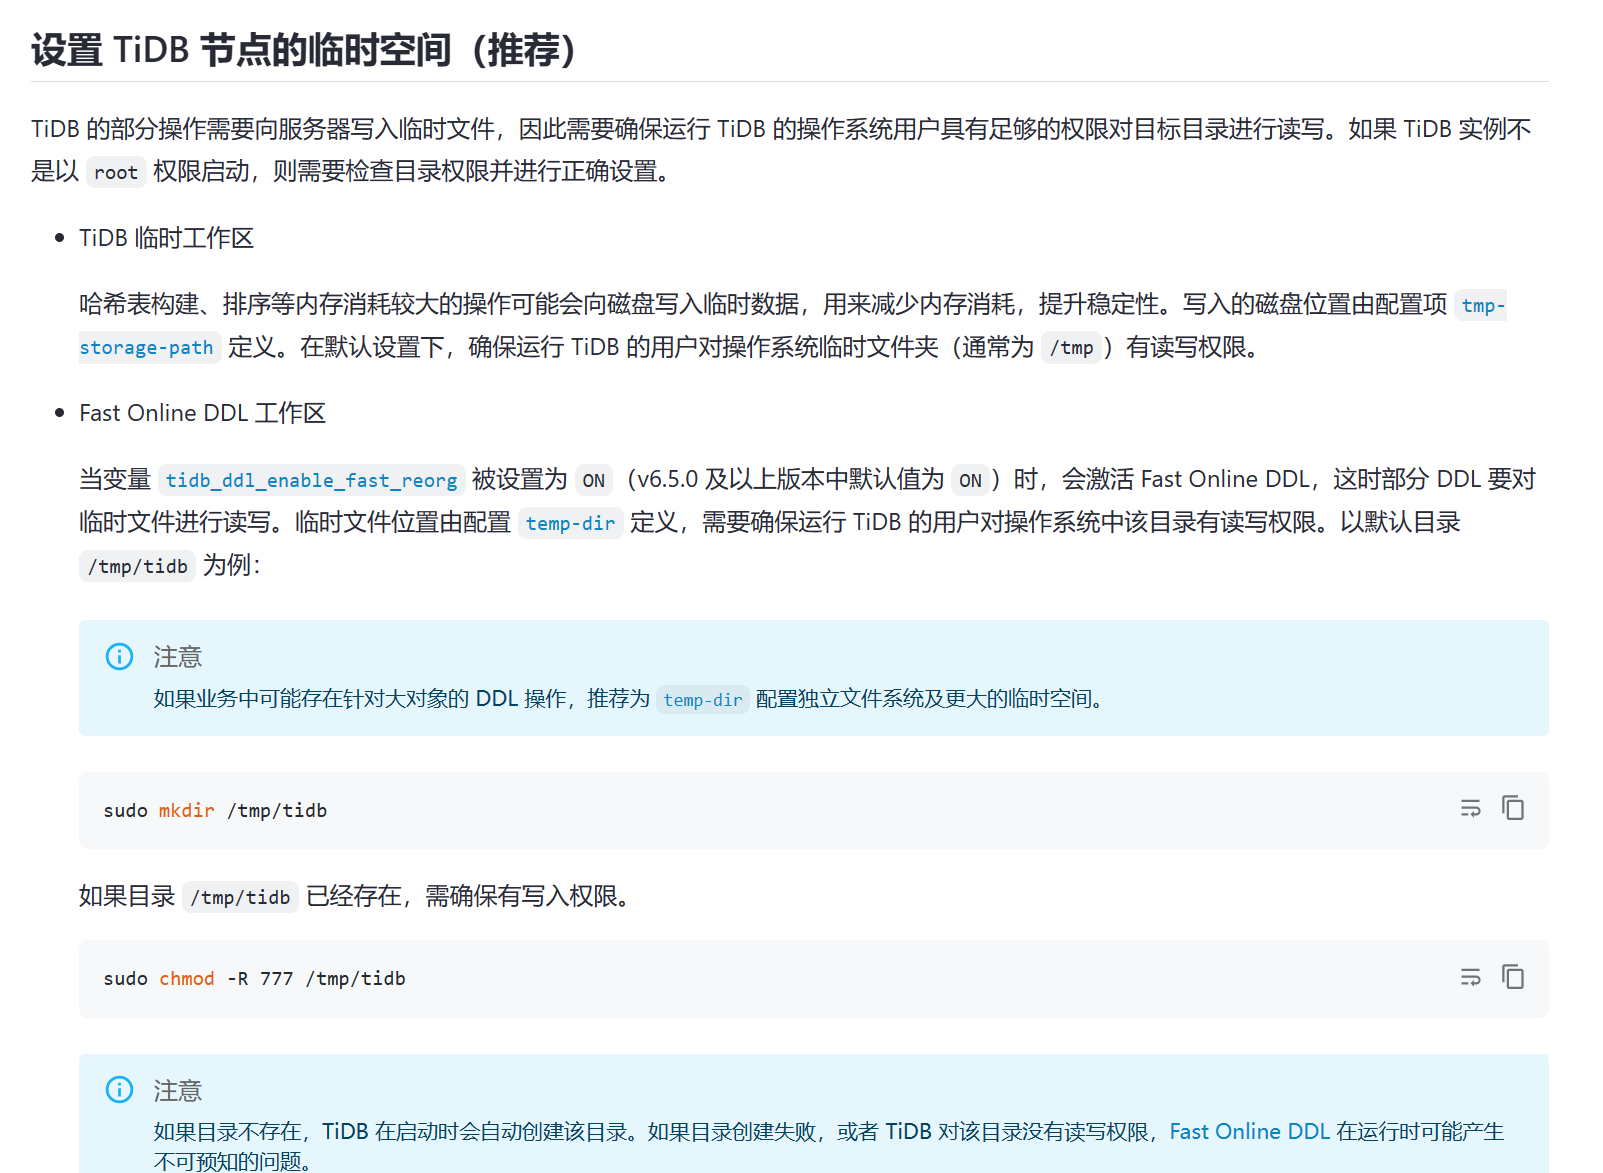Viewport: 1603px width, 1173px height.
Task: Open temp-dir link inside the note box
Action: pos(703,700)
